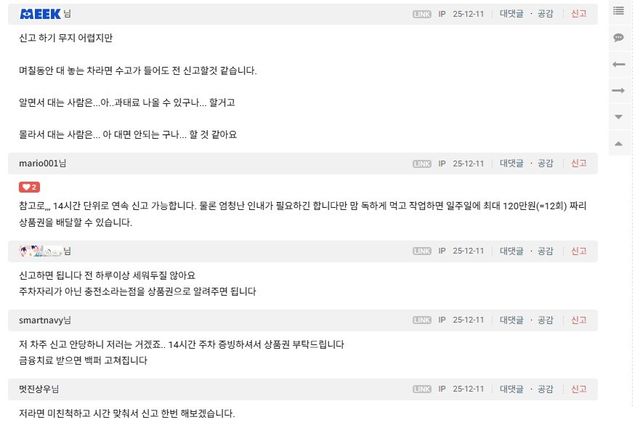Screen dimensions: 640x428
Task: Click the emoji avatar nickname of third commenter
Action: (40, 250)
